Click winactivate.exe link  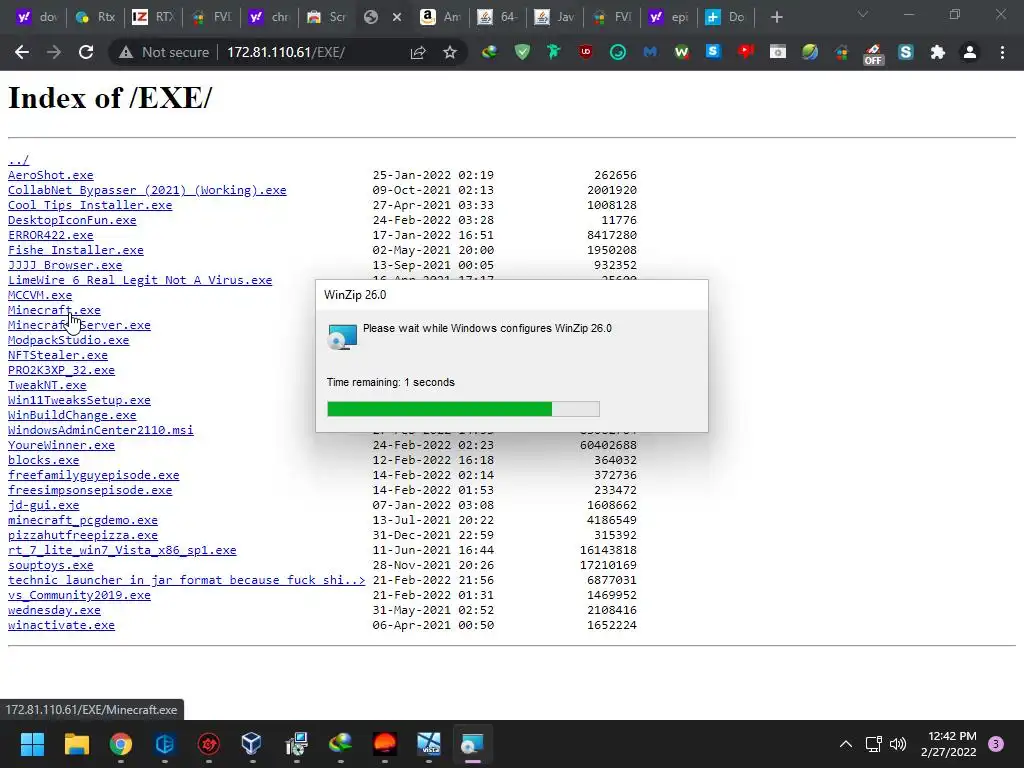pyautogui.click(x=61, y=626)
